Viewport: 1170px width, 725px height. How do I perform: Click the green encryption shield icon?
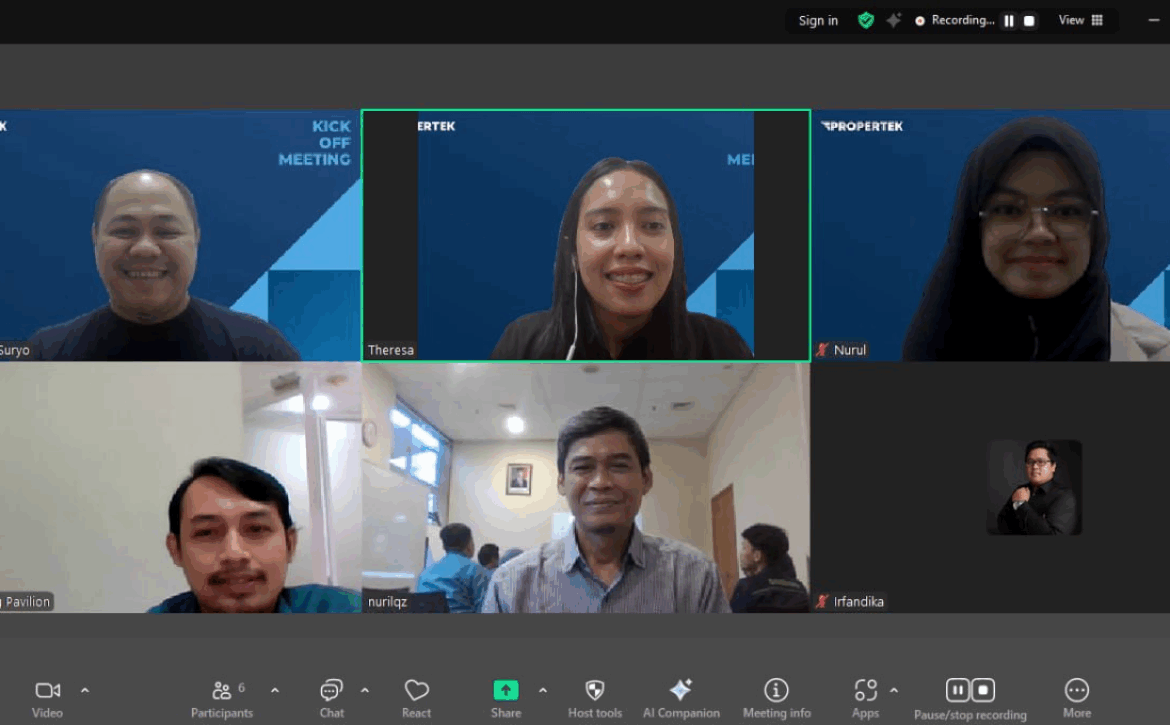pyautogui.click(x=866, y=20)
